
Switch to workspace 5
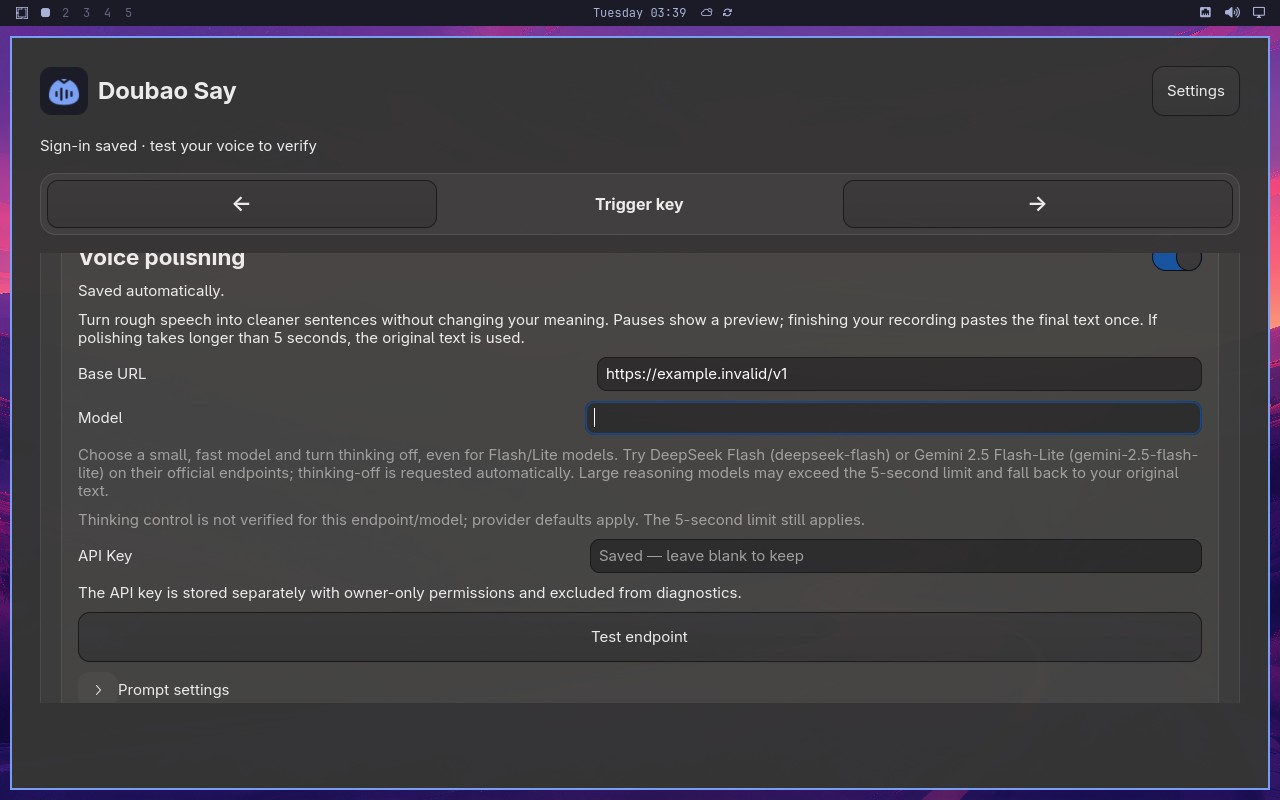coord(129,13)
